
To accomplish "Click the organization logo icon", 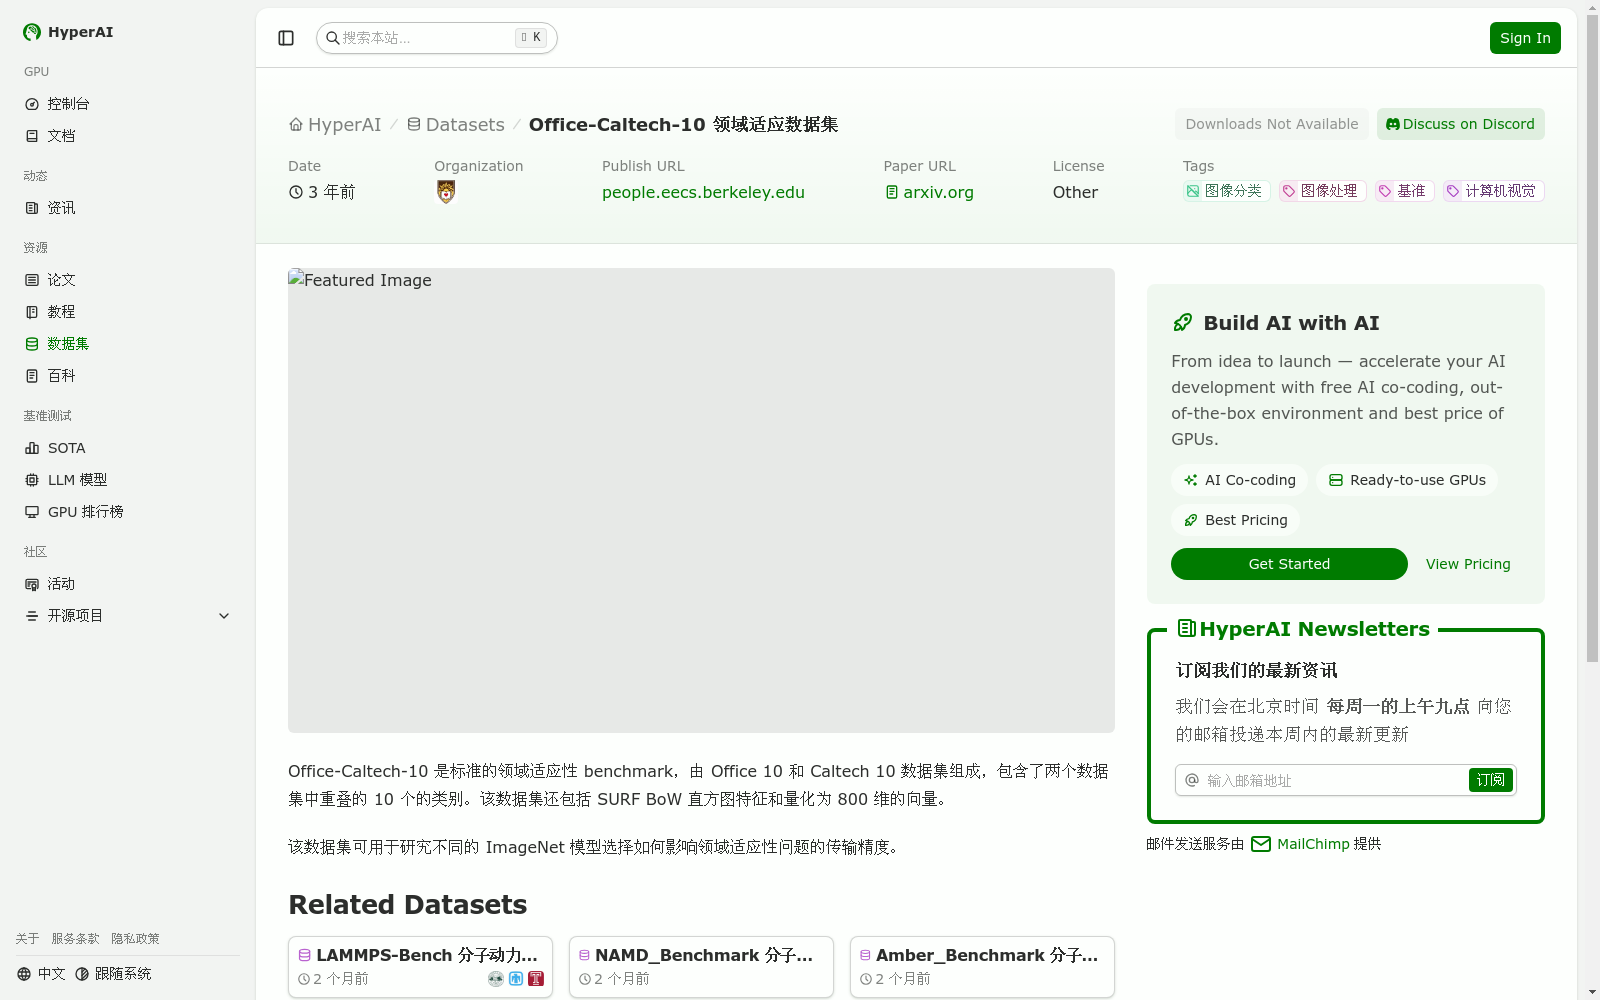I will pyautogui.click(x=446, y=192).
